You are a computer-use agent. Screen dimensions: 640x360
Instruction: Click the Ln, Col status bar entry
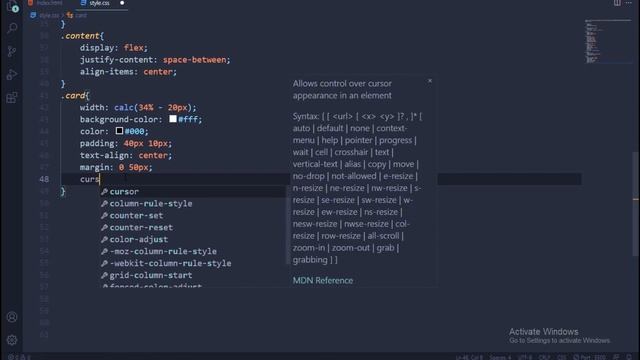(x=469, y=357)
